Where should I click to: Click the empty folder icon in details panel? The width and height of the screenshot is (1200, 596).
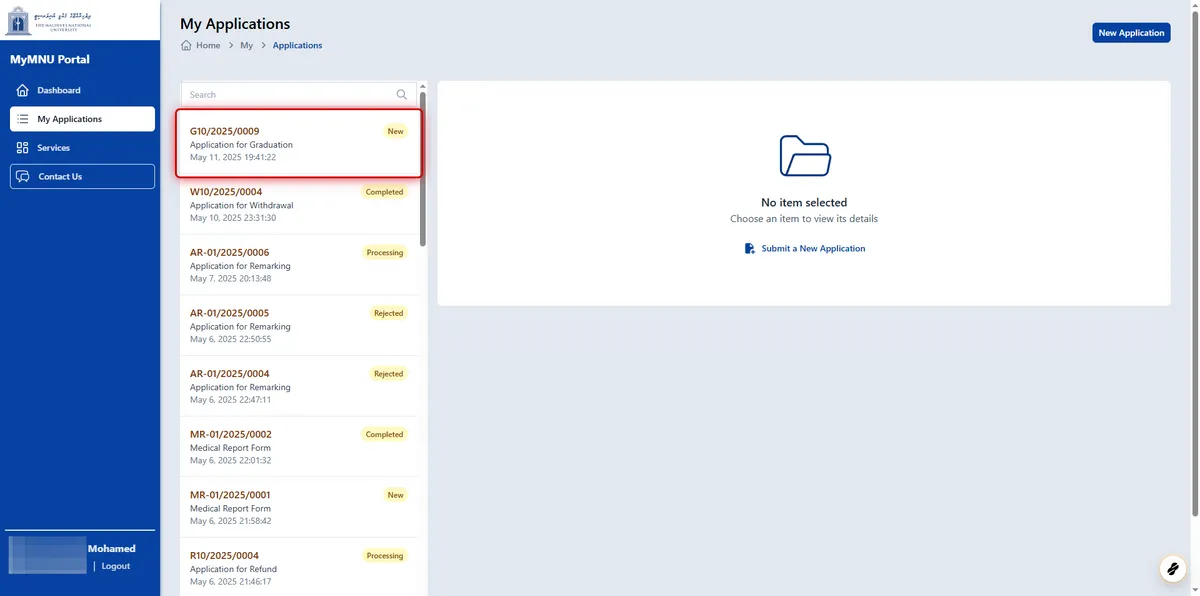pos(805,156)
